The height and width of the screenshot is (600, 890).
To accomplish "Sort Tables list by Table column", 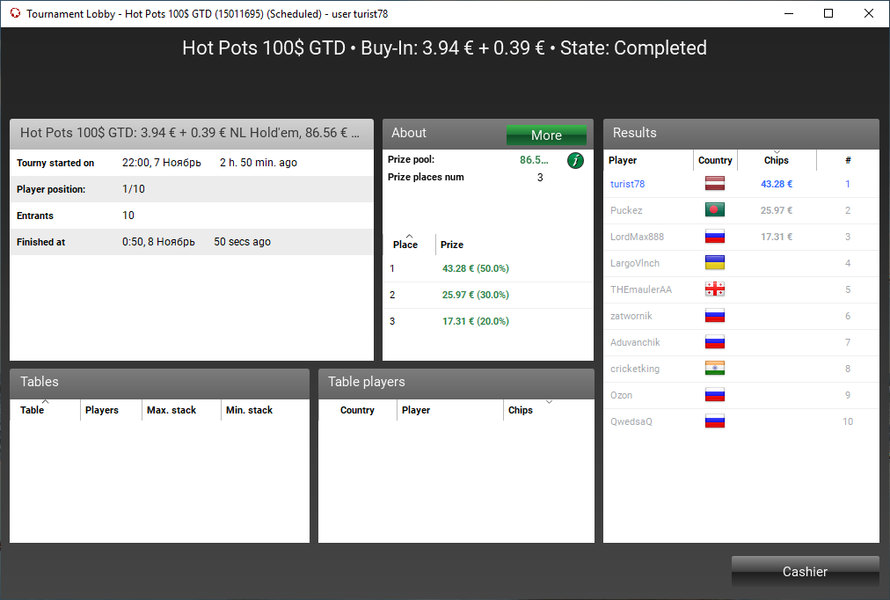I will 33,410.
